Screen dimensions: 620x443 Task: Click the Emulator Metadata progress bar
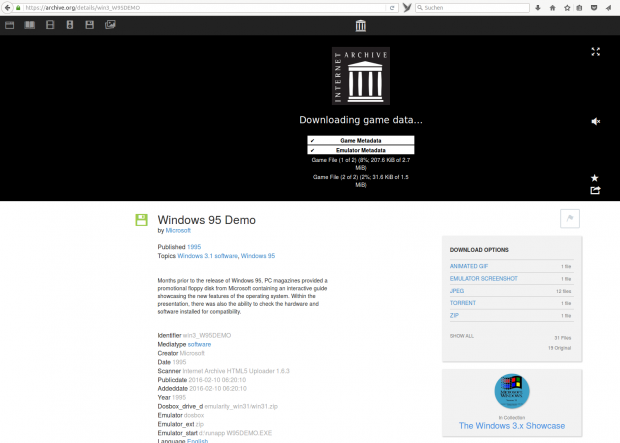pyautogui.click(x=361, y=150)
